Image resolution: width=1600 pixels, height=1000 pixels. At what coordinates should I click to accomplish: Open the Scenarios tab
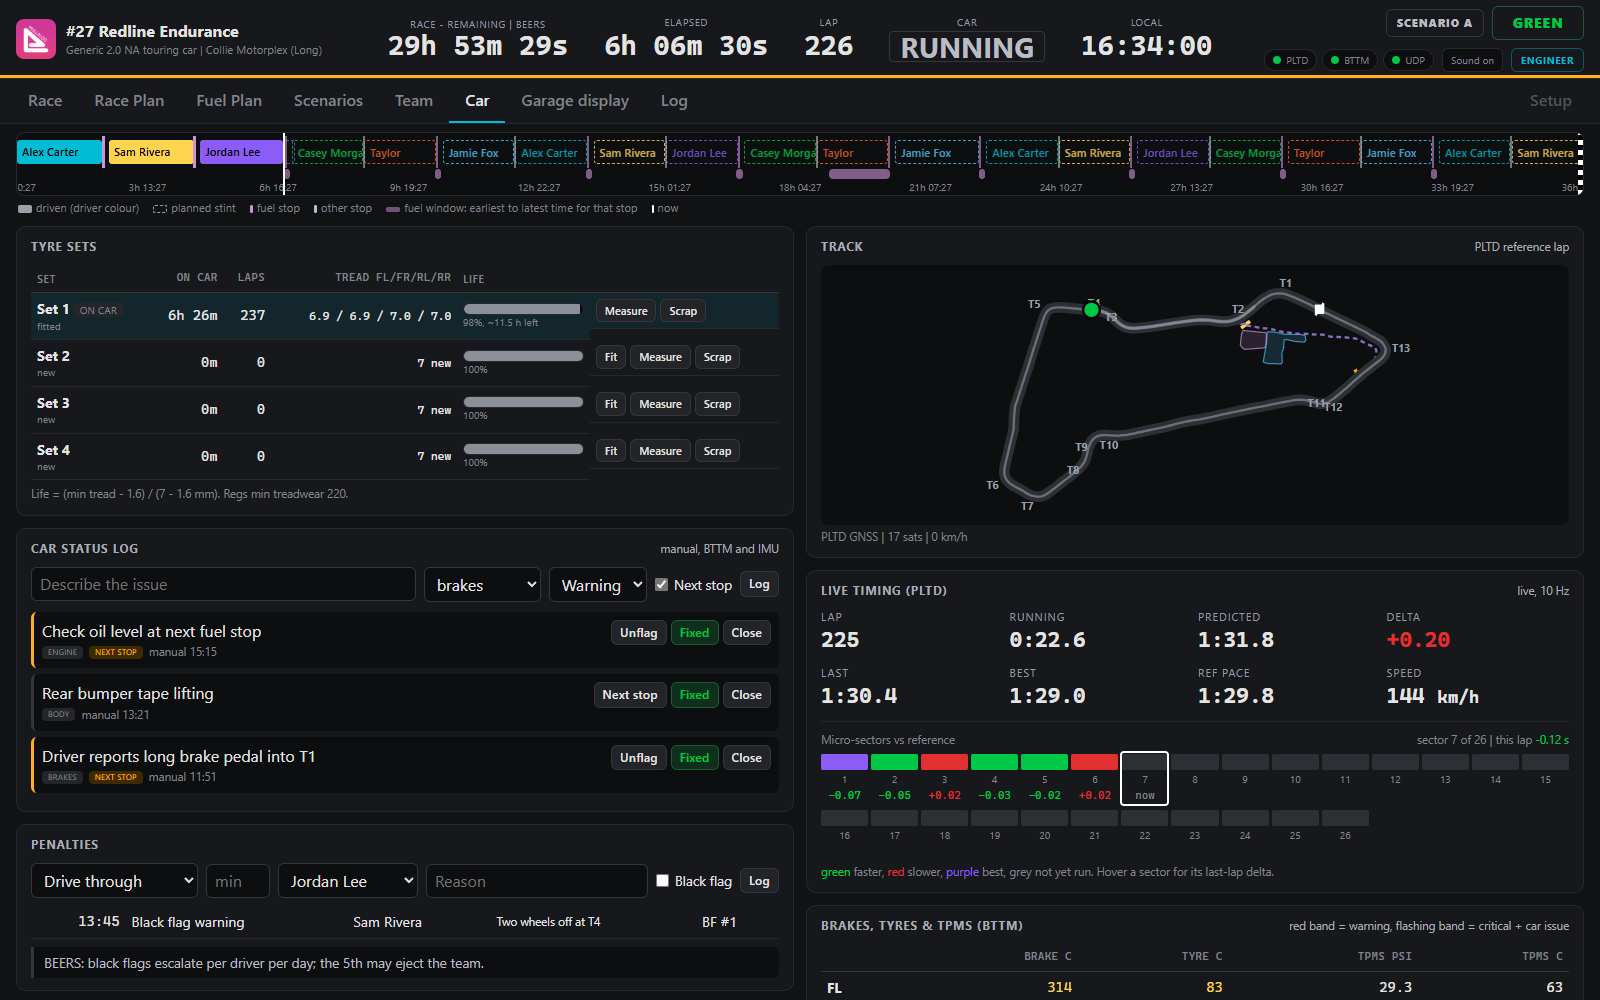tap(328, 101)
